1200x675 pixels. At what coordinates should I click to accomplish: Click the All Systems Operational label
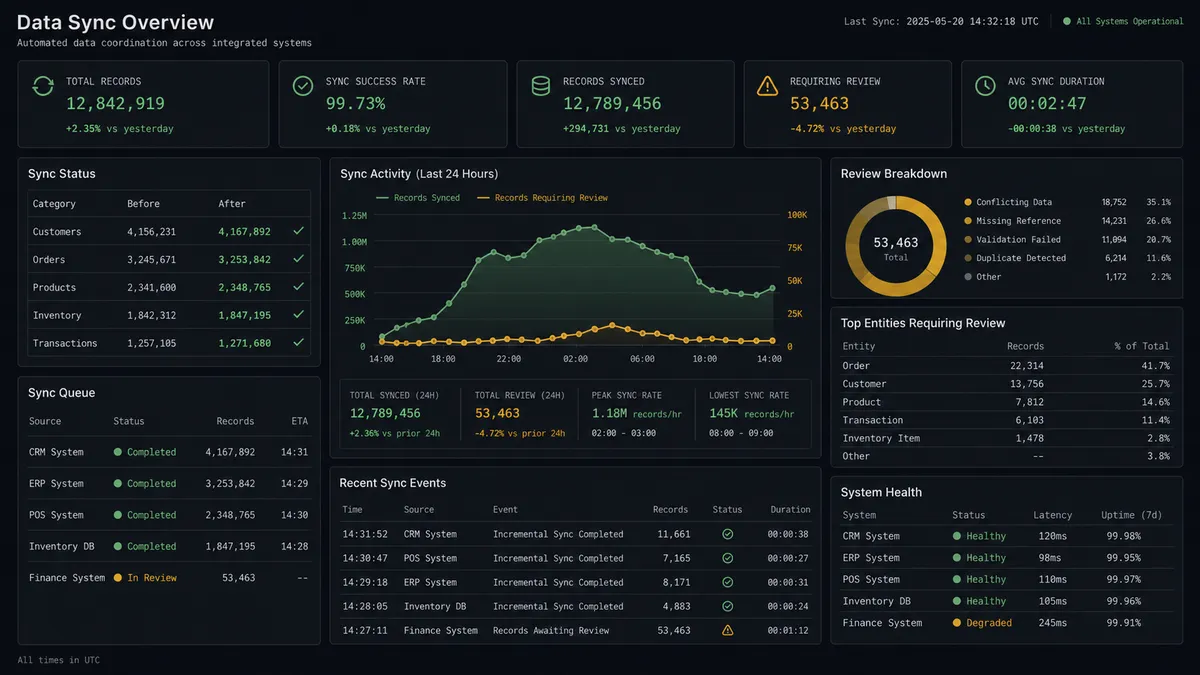[1130, 21]
